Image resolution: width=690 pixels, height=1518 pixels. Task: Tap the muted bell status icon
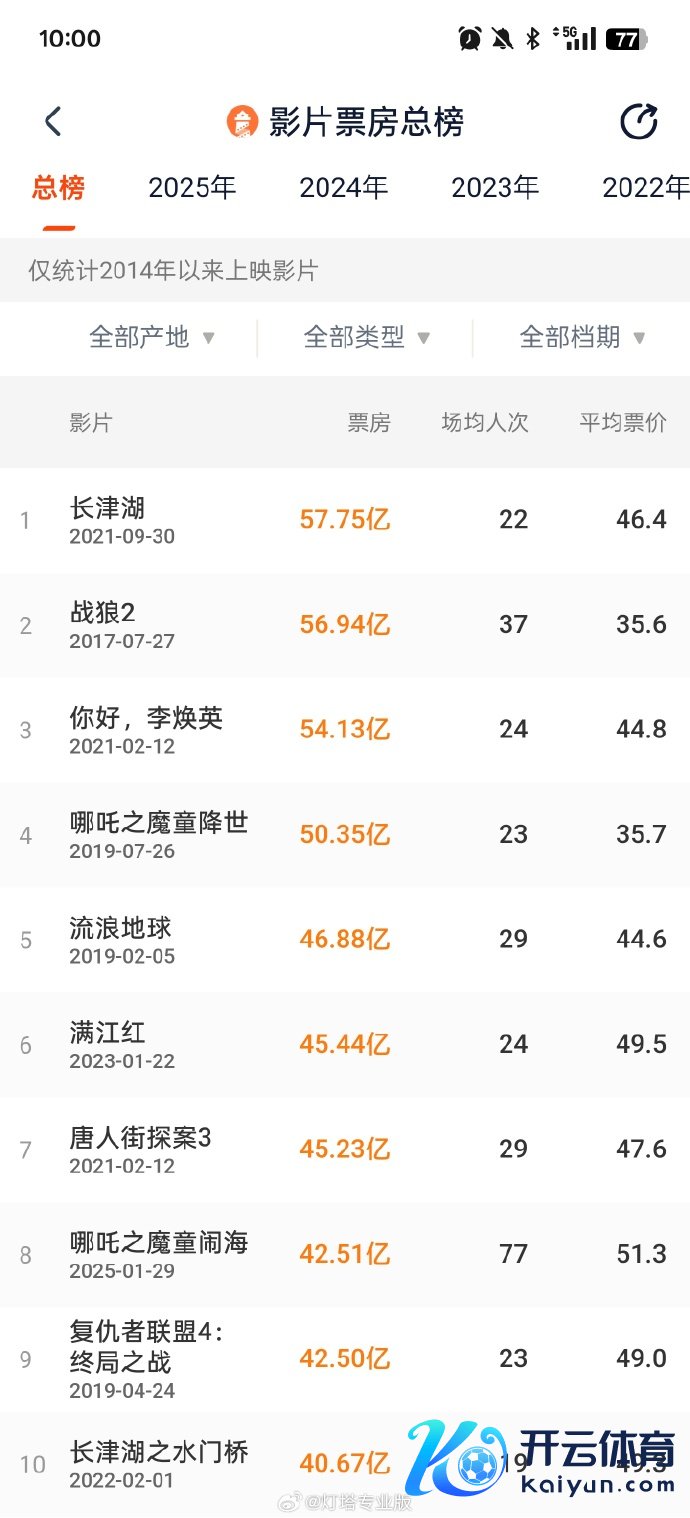click(x=502, y=39)
